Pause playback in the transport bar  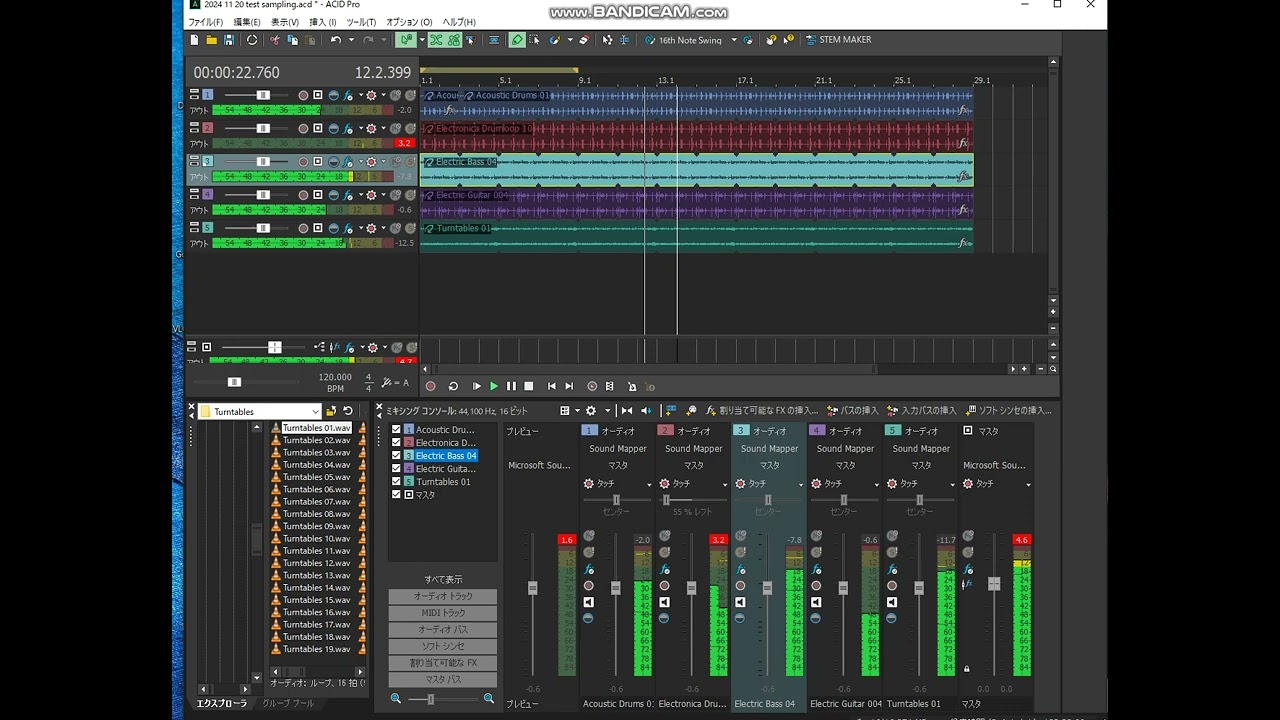pyautogui.click(x=511, y=386)
